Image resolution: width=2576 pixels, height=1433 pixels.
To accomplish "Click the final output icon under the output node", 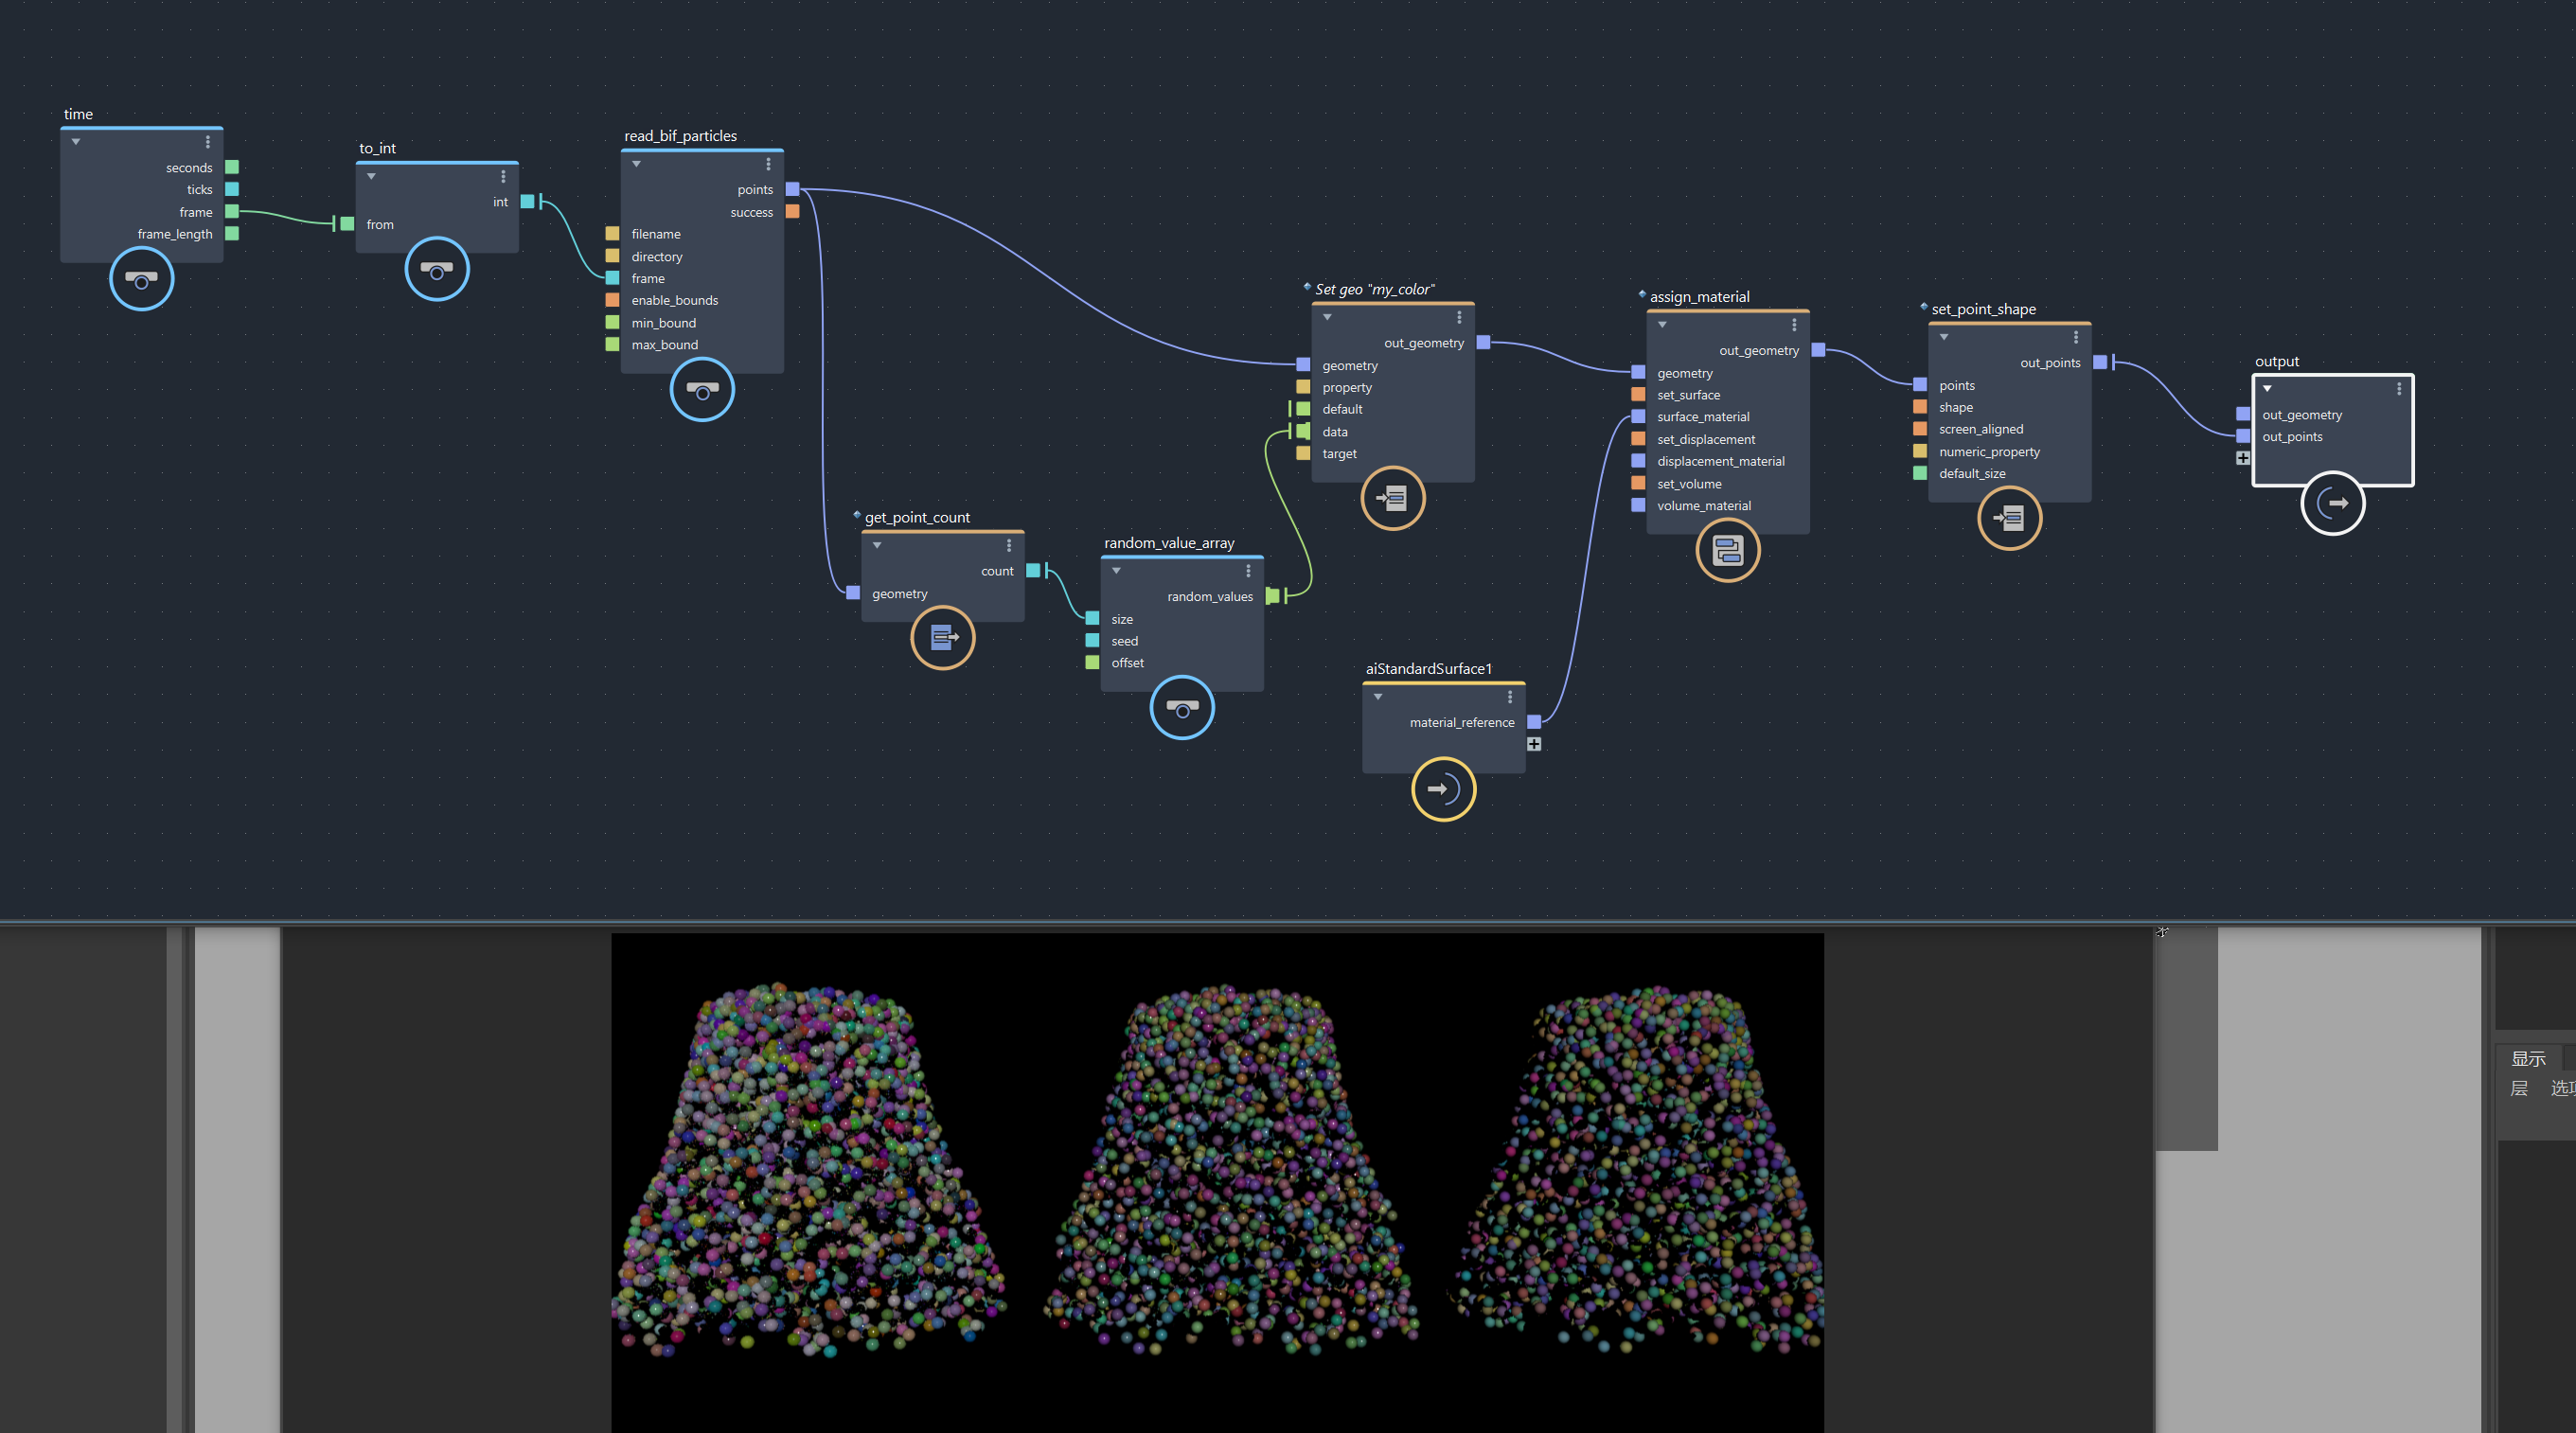I will [x=2334, y=503].
